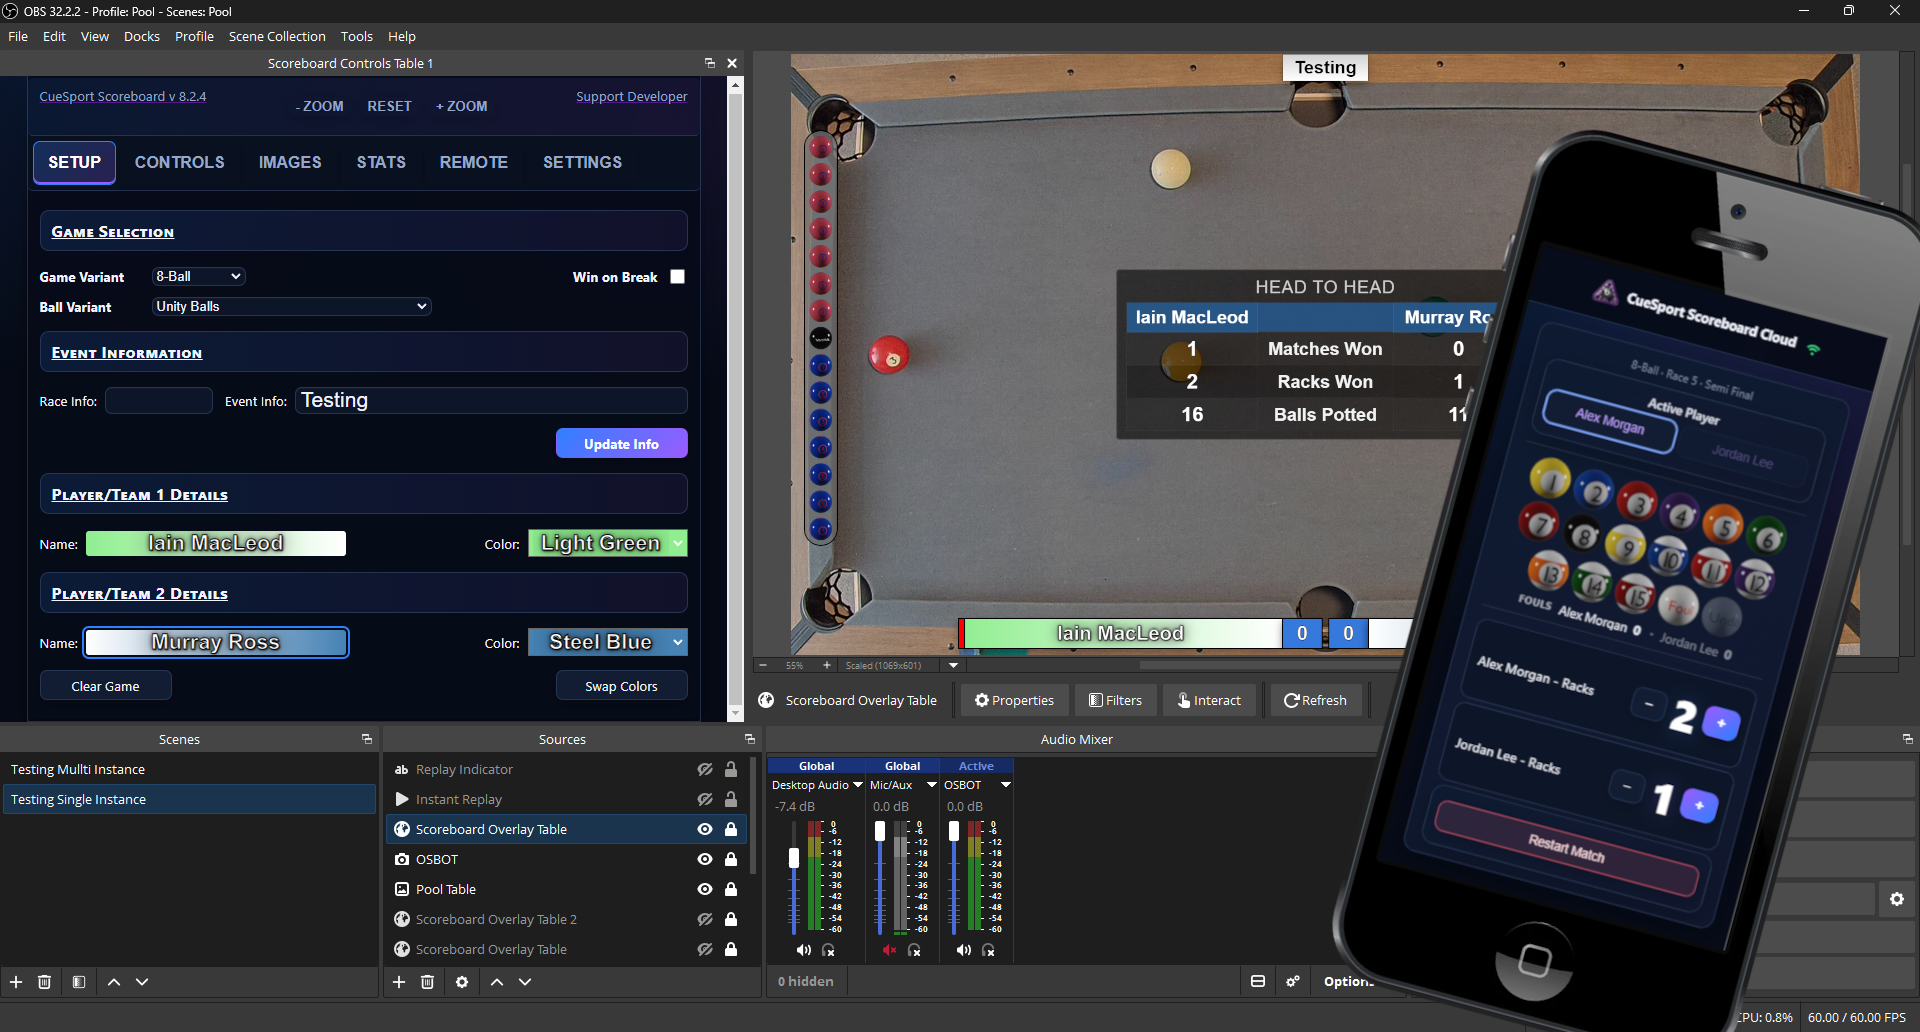
Task: Show the Instant Replay source
Action: [x=705, y=799]
